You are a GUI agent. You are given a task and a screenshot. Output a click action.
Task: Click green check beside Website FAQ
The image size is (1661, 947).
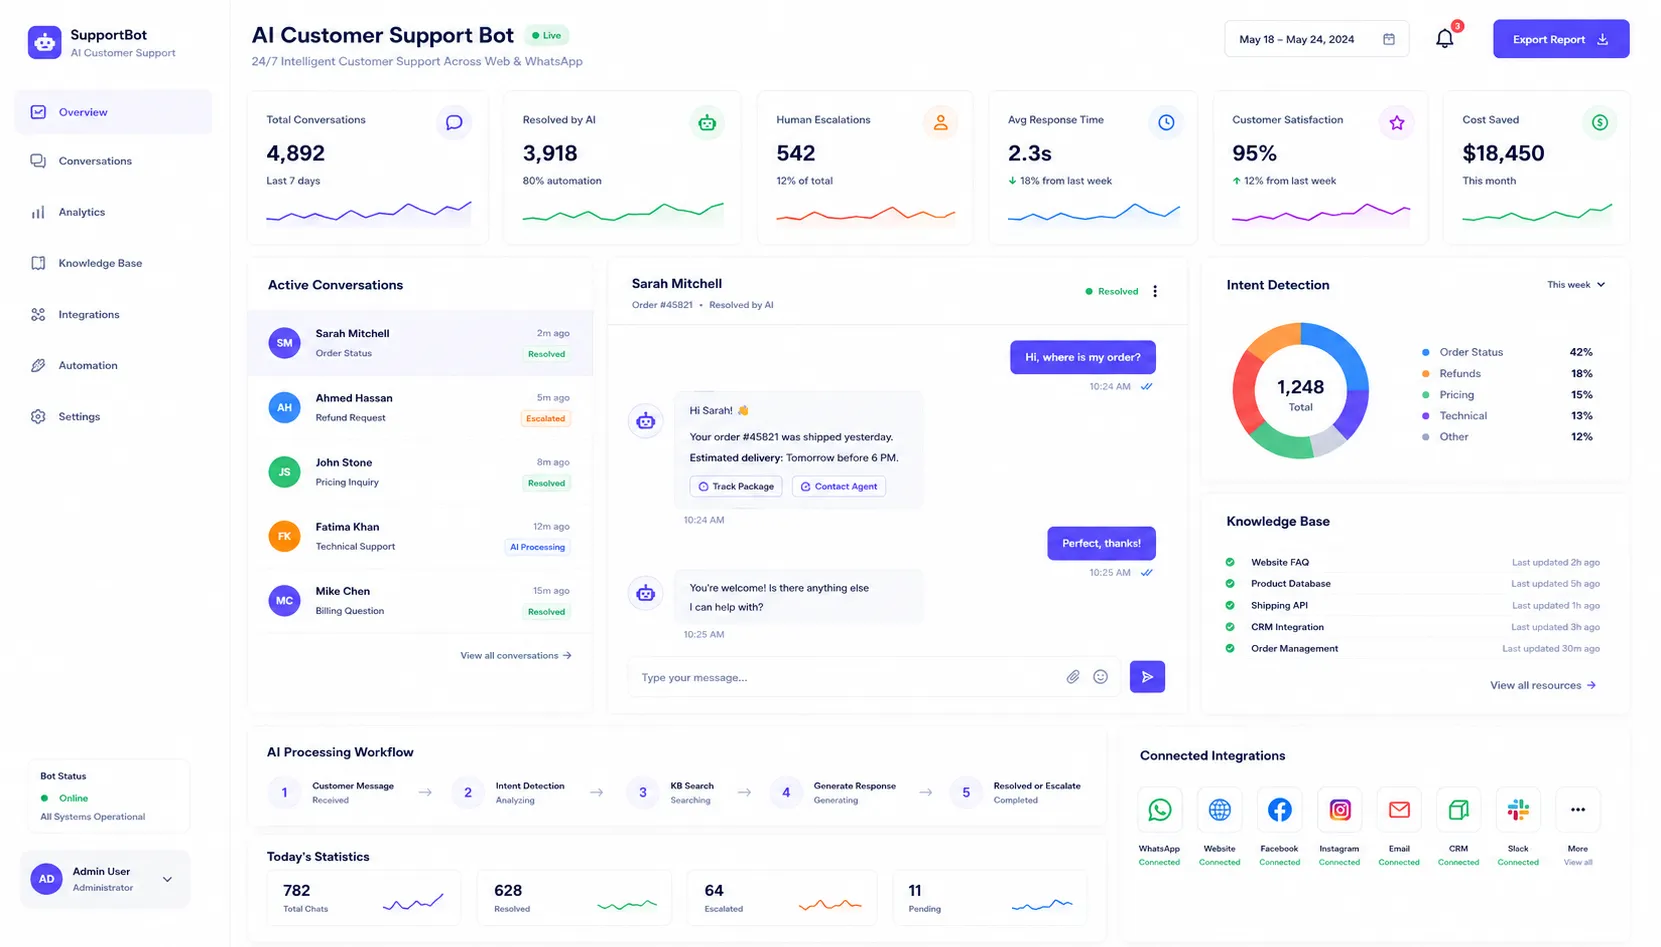(x=1230, y=562)
